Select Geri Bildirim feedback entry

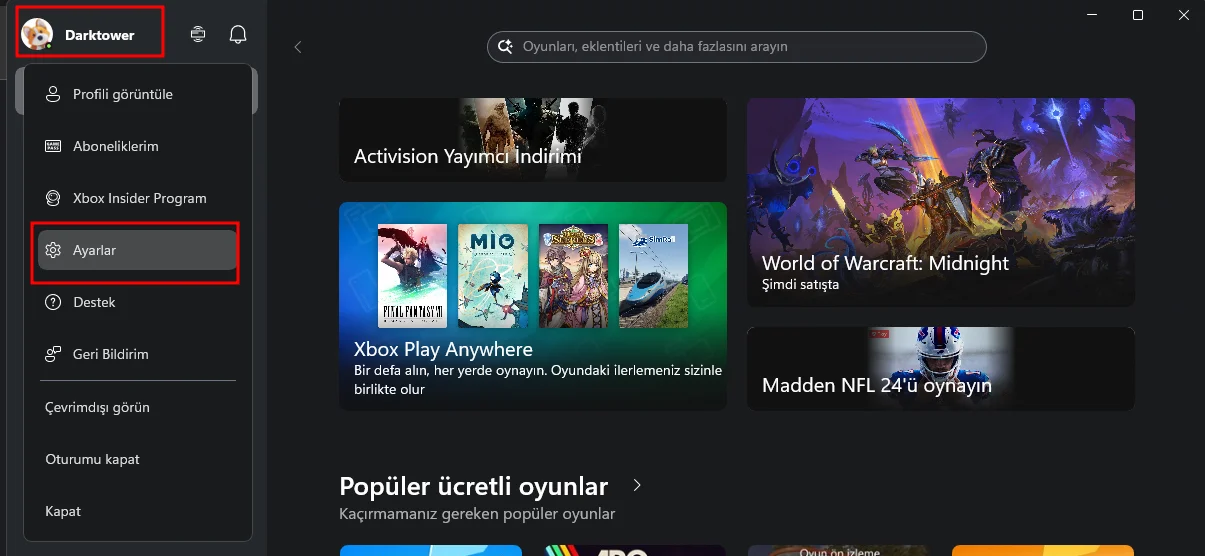[137, 354]
